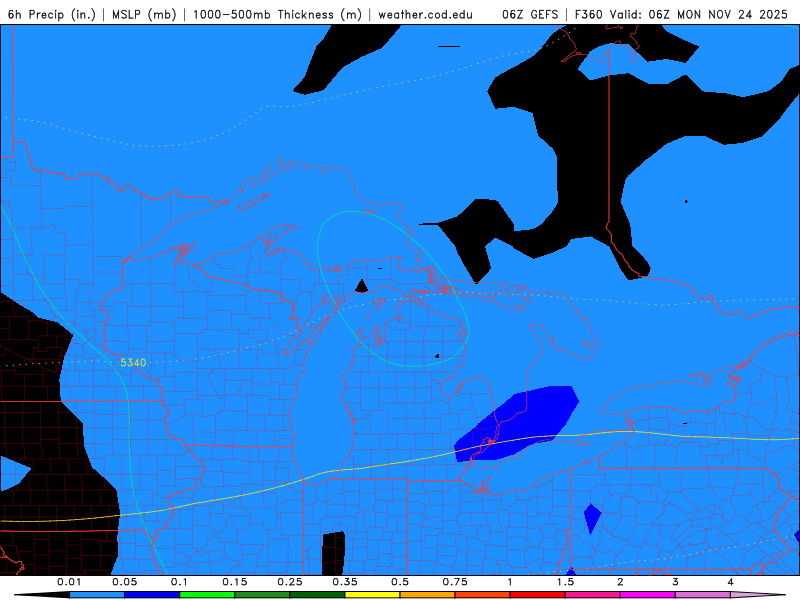800x600 pixels.
Task: Click the '0.05' legend value
Action: click(x=124, y=582)
